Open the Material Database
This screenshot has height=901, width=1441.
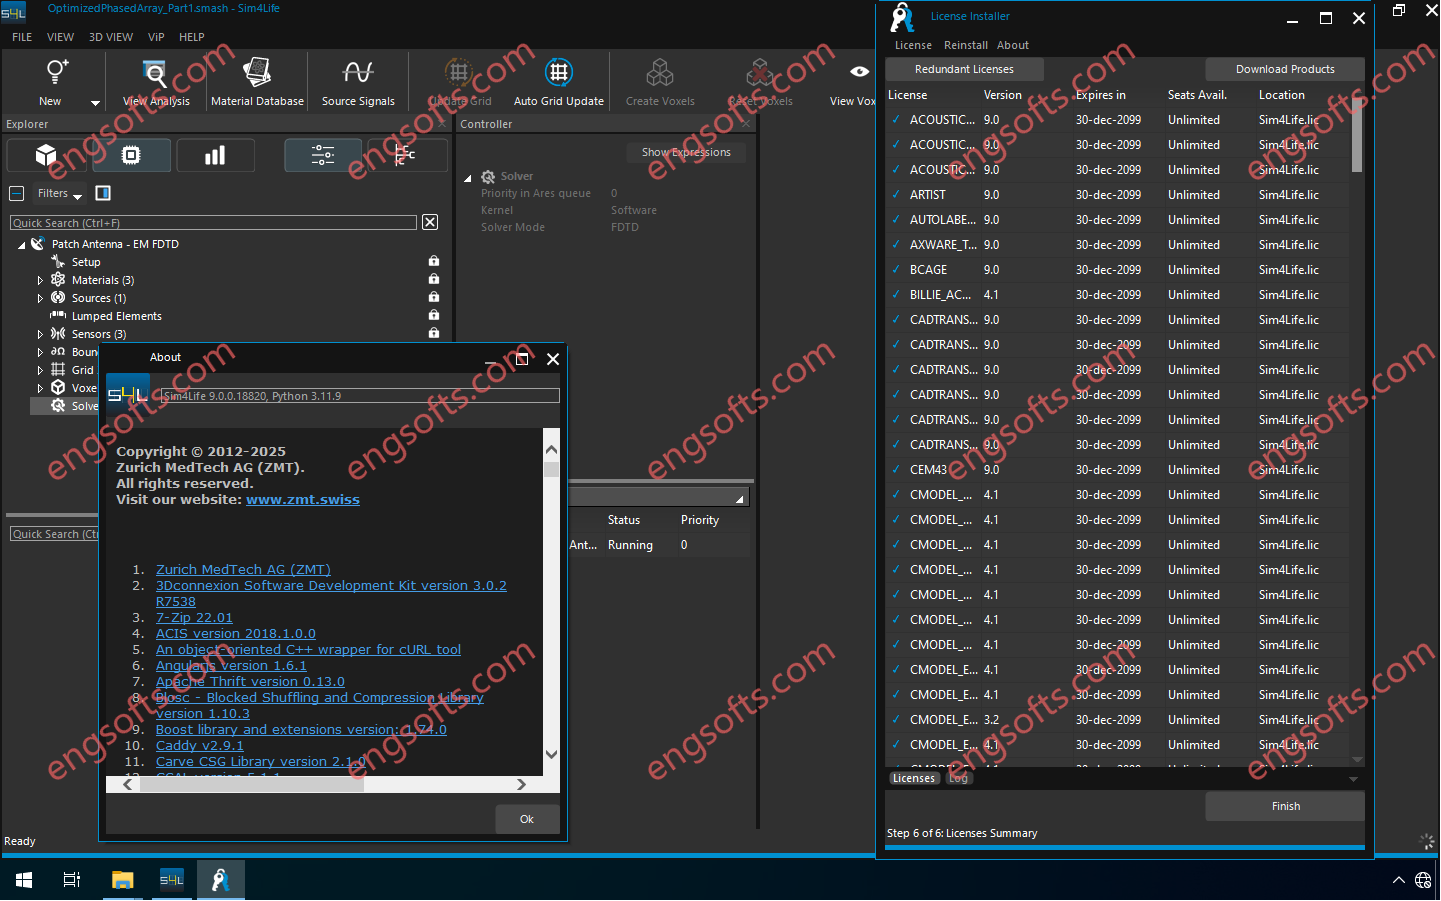(x=257, y=81)
